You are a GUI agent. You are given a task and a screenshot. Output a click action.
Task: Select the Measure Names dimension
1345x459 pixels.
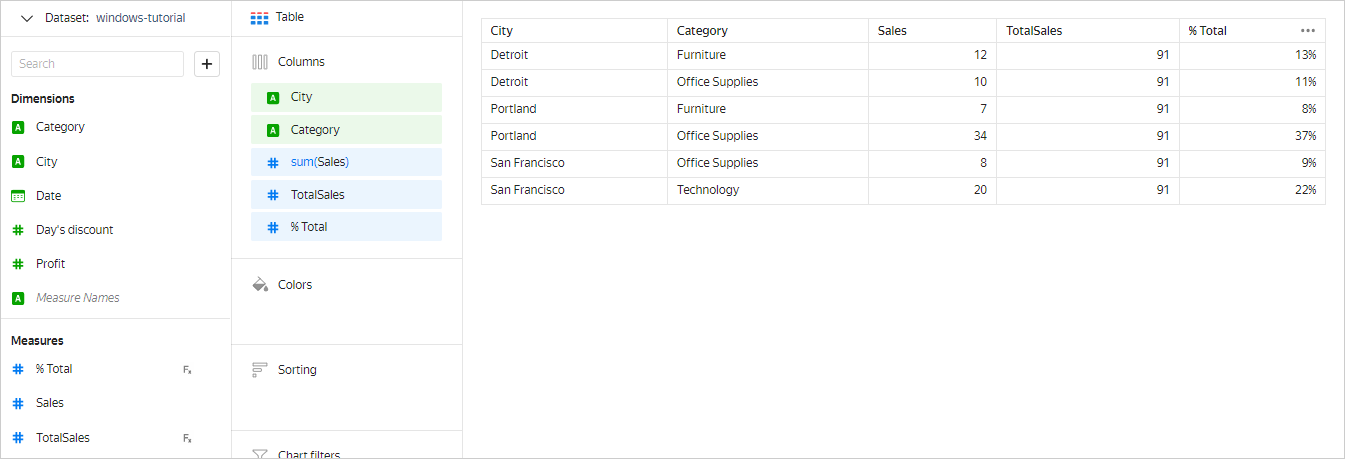77,298
